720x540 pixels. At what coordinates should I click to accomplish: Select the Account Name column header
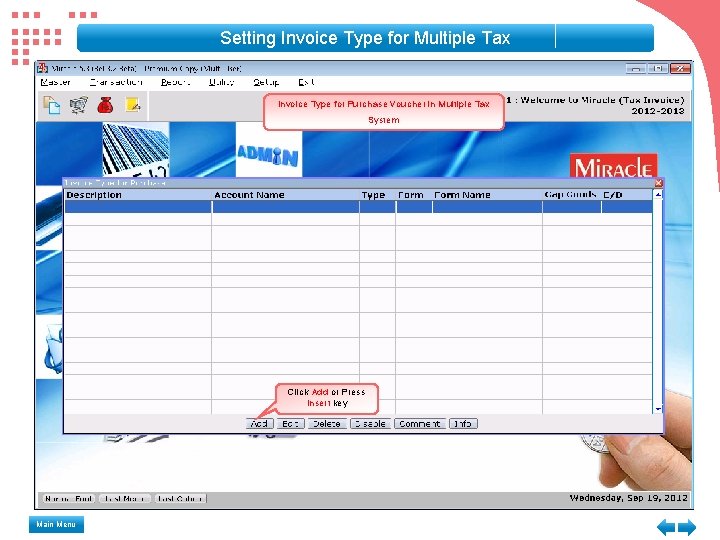click(285, 195)
